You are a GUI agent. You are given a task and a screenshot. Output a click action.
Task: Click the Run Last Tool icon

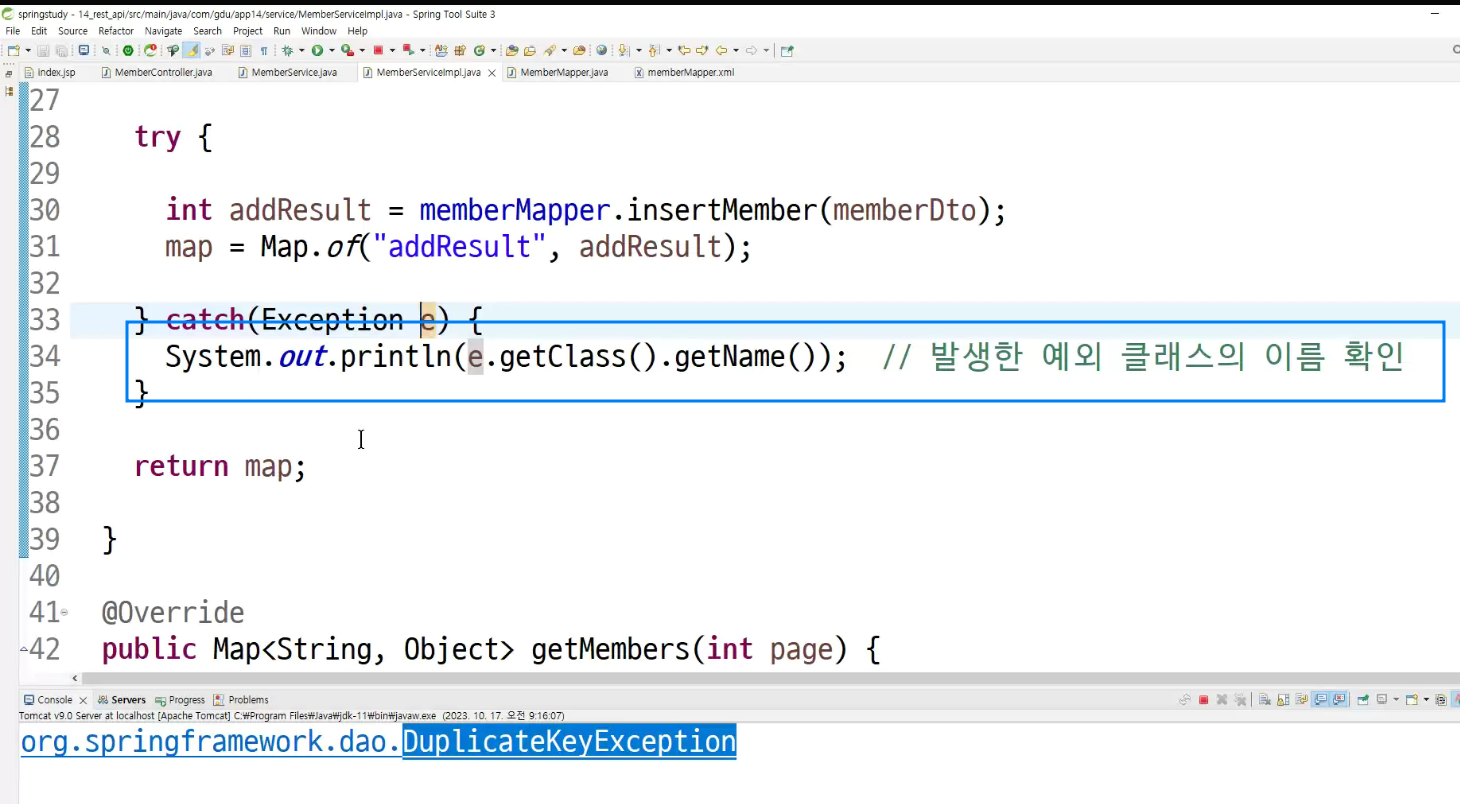[346, 50]
